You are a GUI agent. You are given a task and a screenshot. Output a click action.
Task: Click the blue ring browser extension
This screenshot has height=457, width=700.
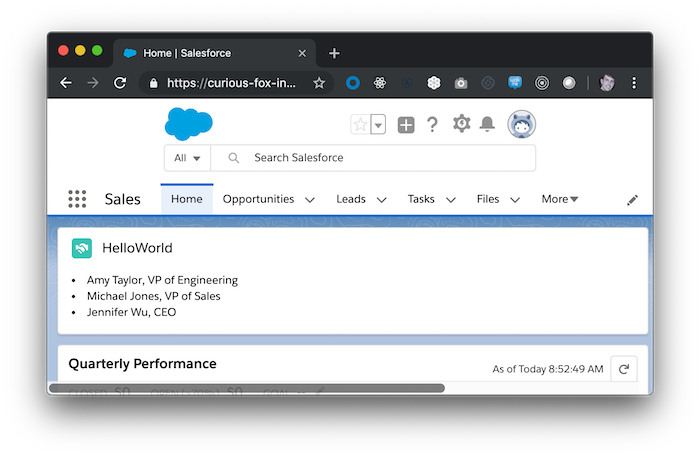tap(353, 83)
